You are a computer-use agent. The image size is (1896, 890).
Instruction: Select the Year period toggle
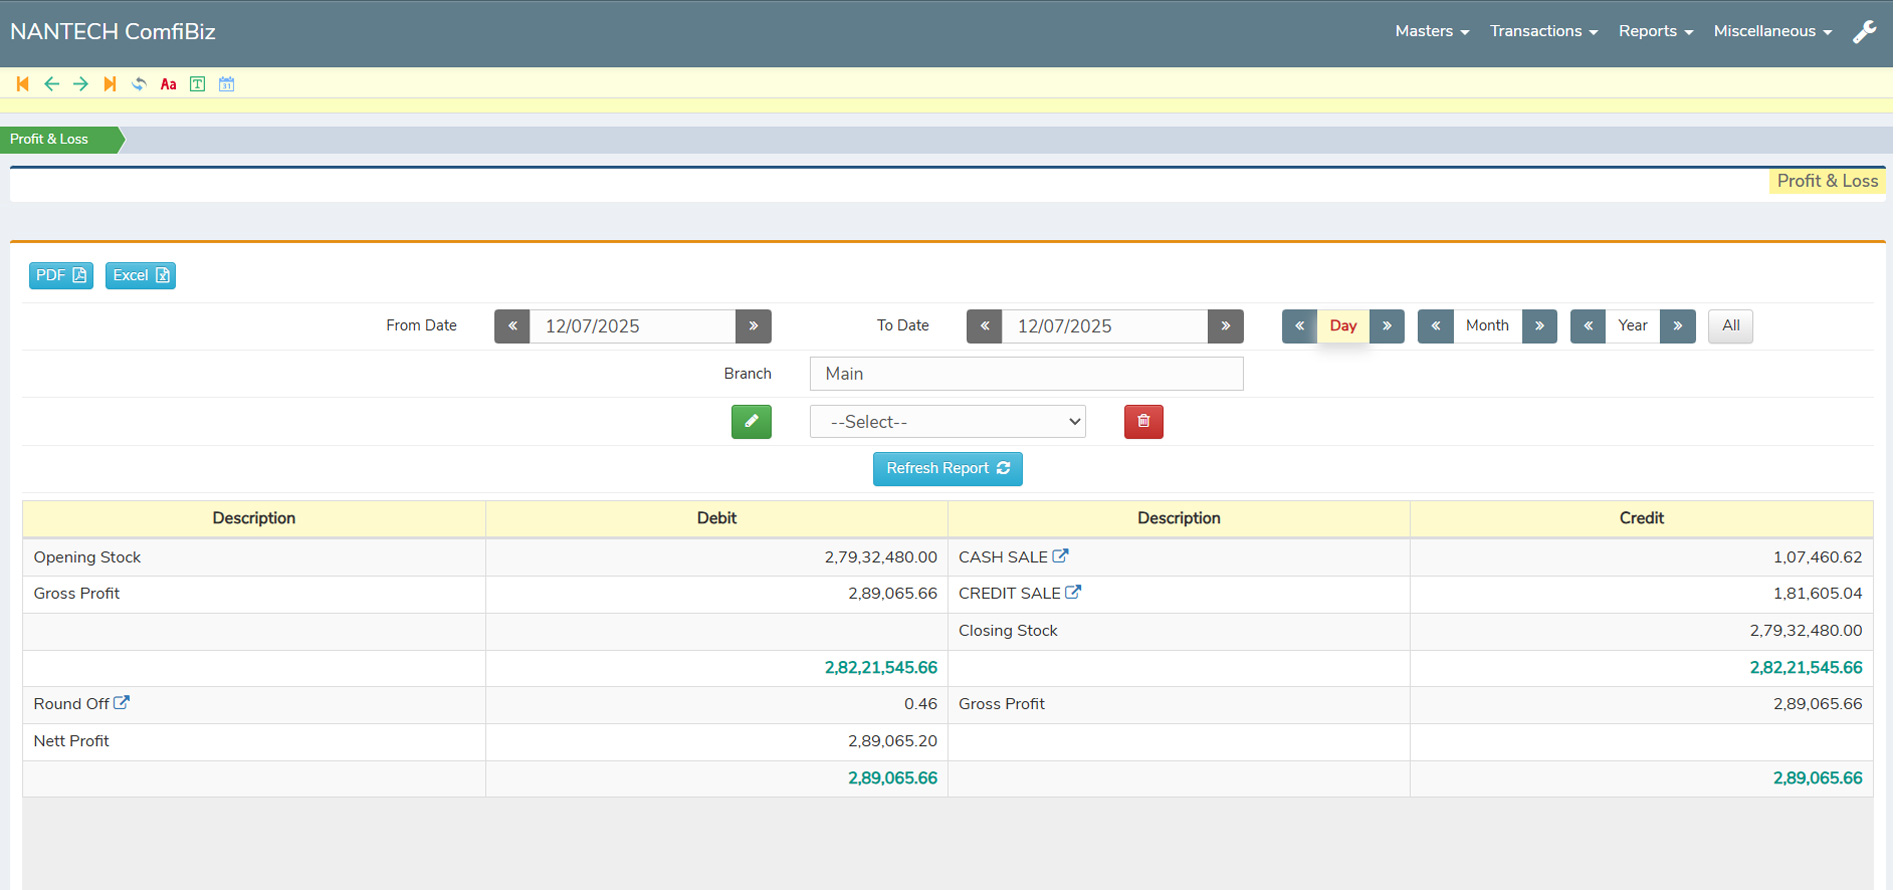coord(1632,326)
